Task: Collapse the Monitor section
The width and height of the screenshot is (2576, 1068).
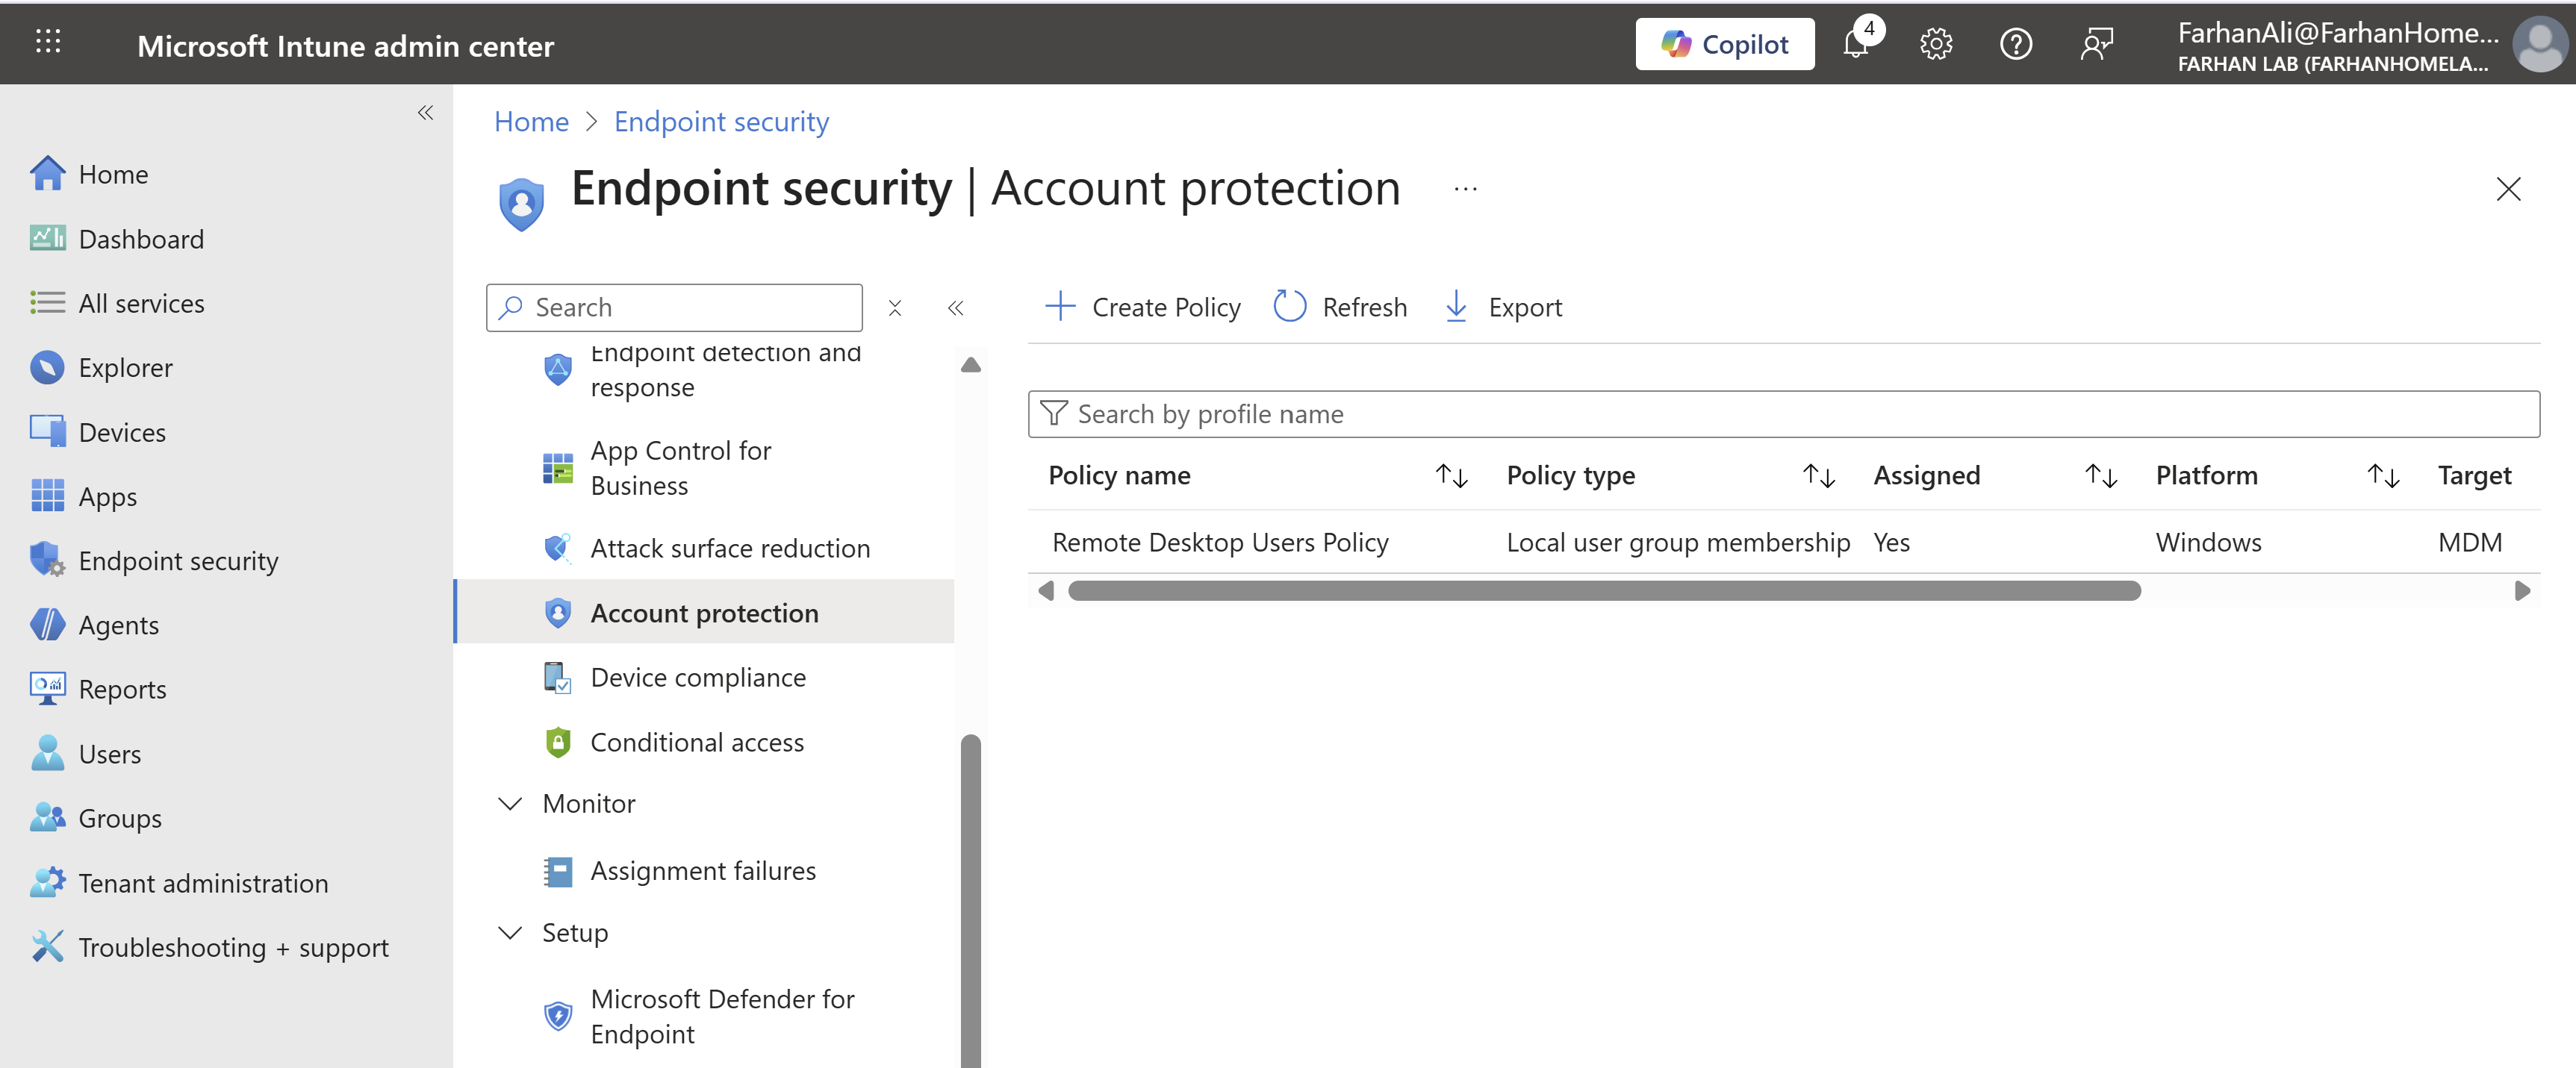Action: click(x=510, y=804)
